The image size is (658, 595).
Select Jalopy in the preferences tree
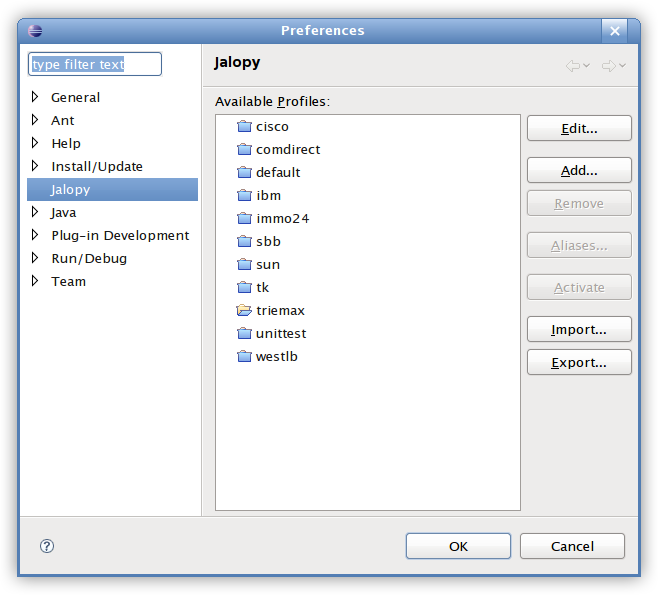112,190
